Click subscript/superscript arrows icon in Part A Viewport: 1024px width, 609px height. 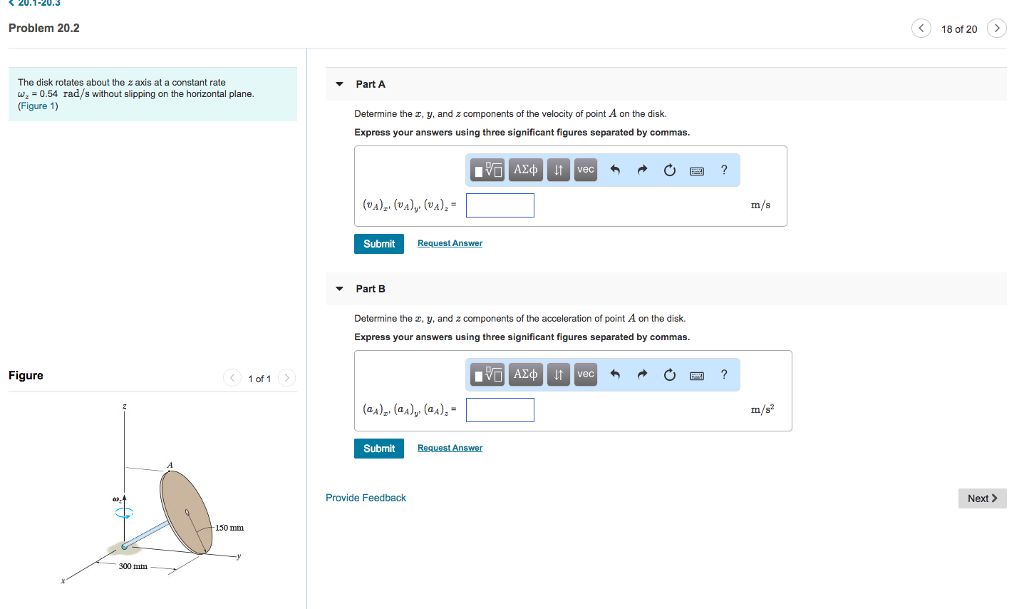click(x=558, y=170)
